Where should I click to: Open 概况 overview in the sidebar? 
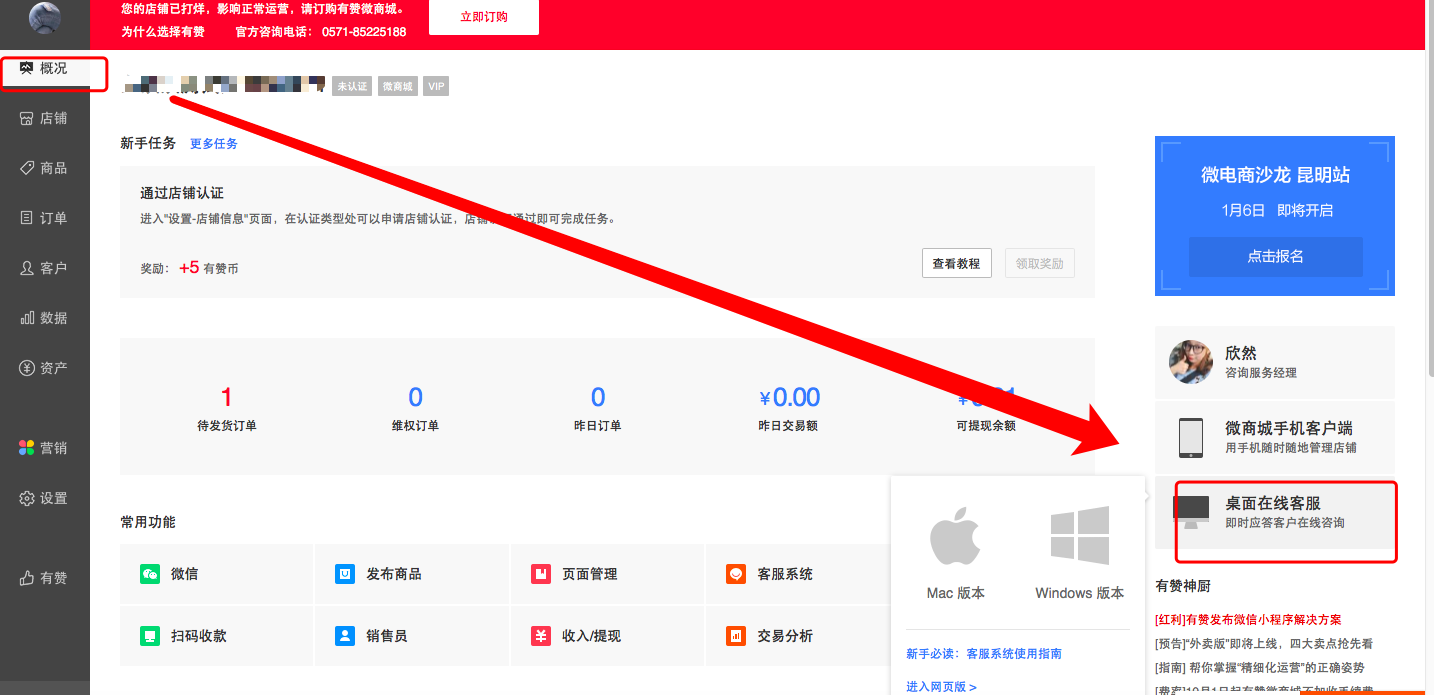click(45, 68)
